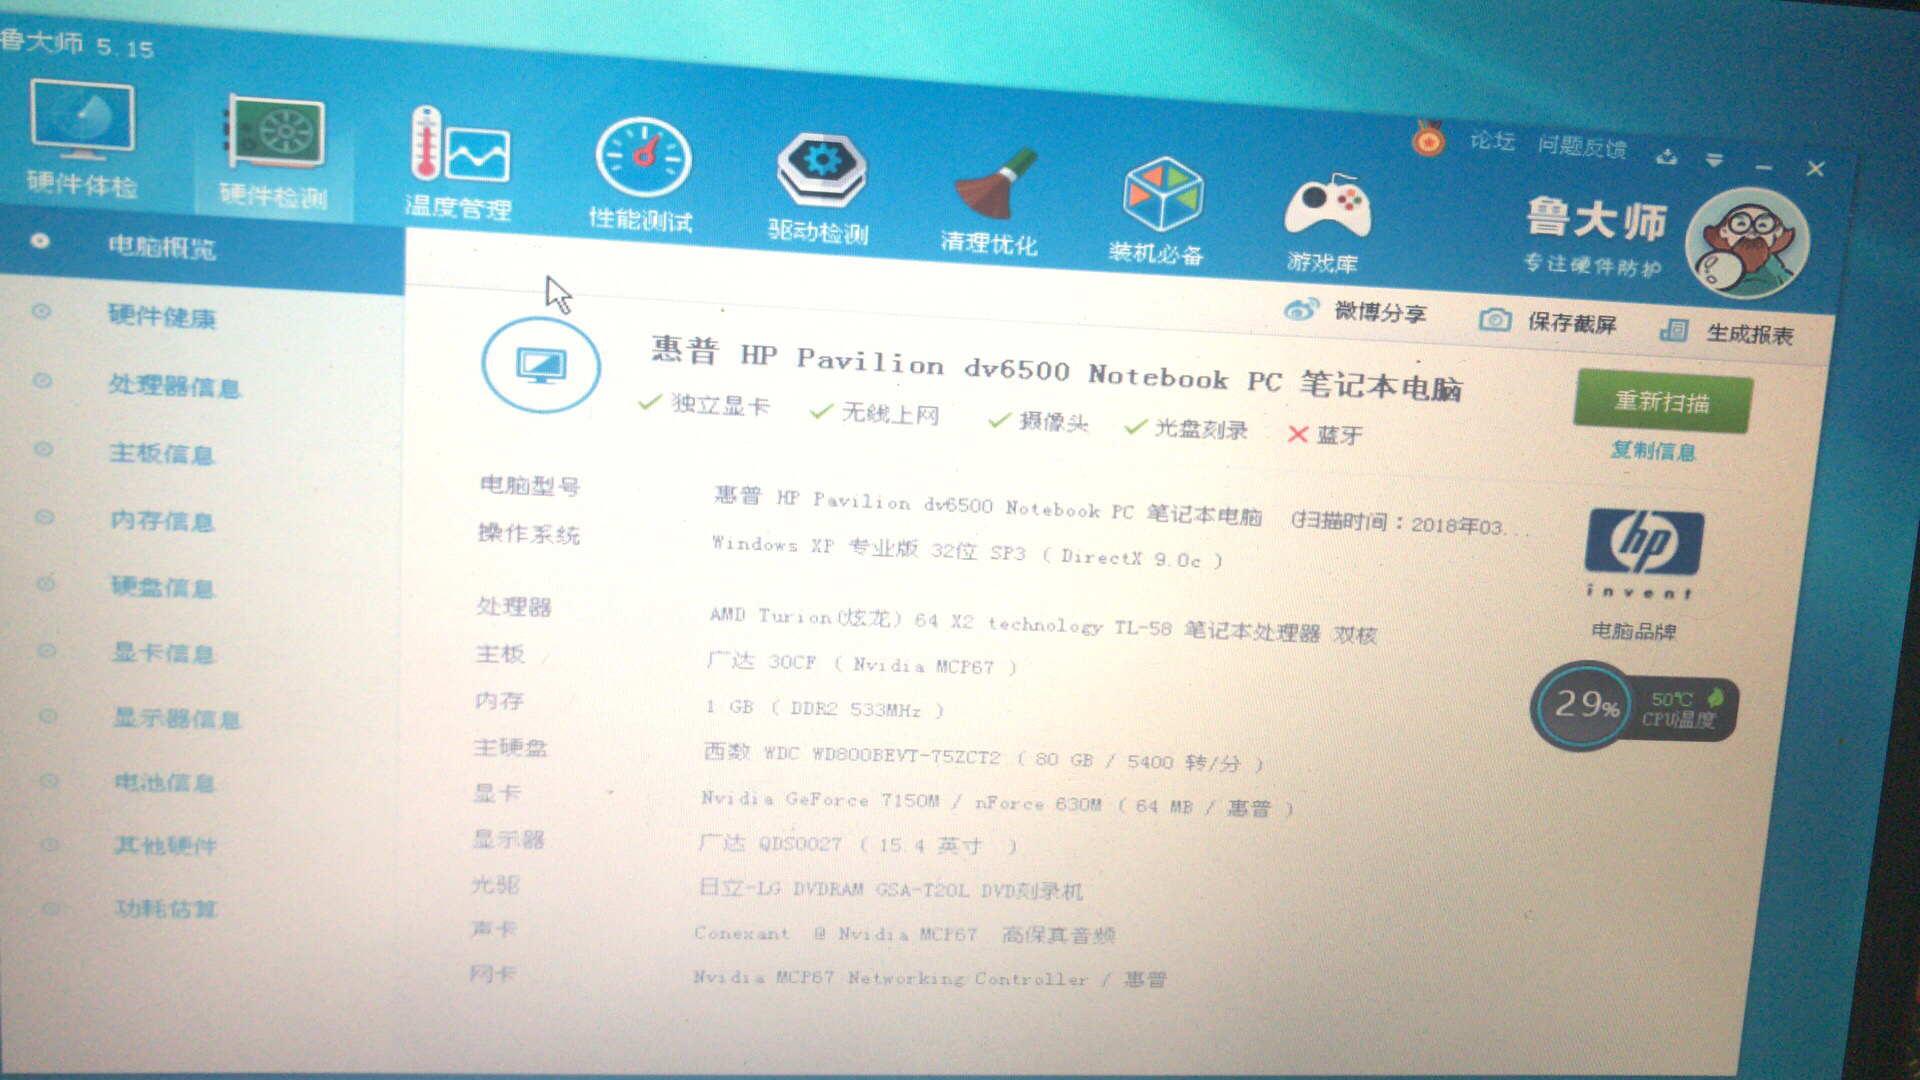
Task: Open the 清理优化 cleanup broom tool
Action: click(990, 201)
